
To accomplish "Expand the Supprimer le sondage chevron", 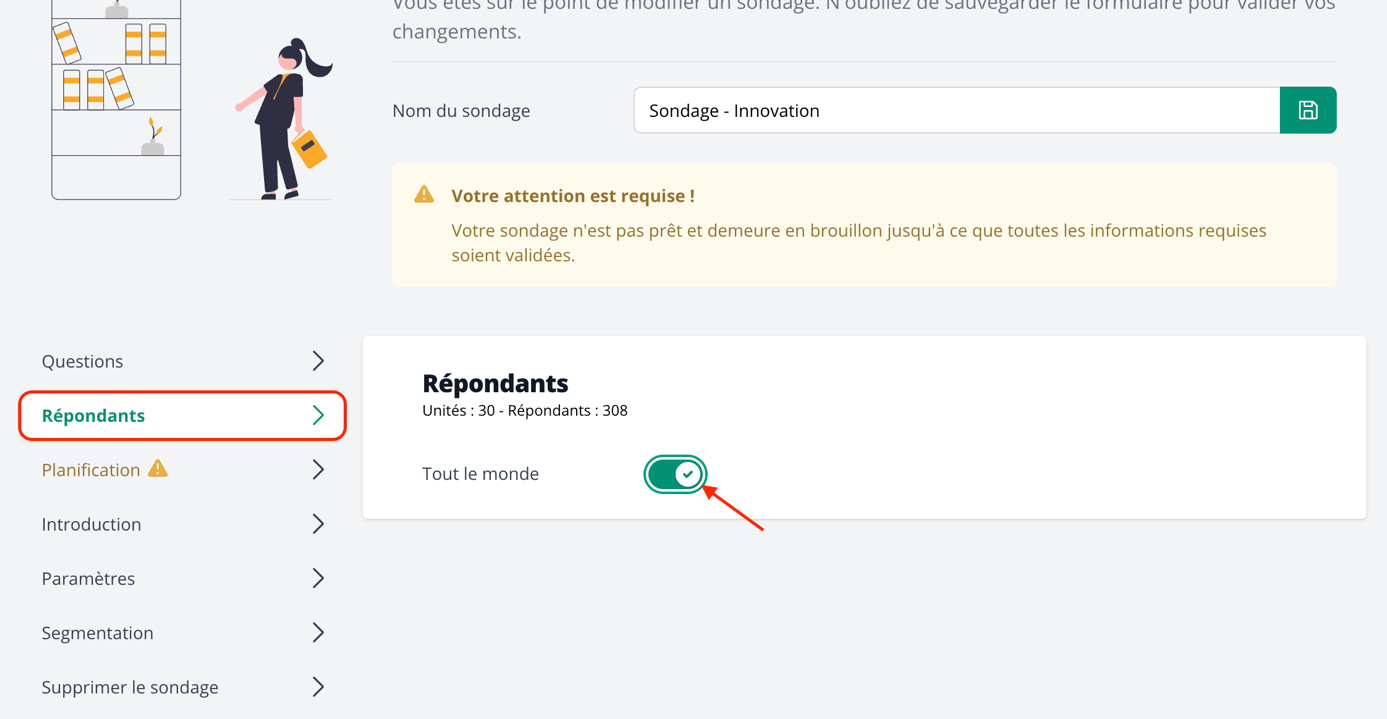I will (x=318, y=687).
